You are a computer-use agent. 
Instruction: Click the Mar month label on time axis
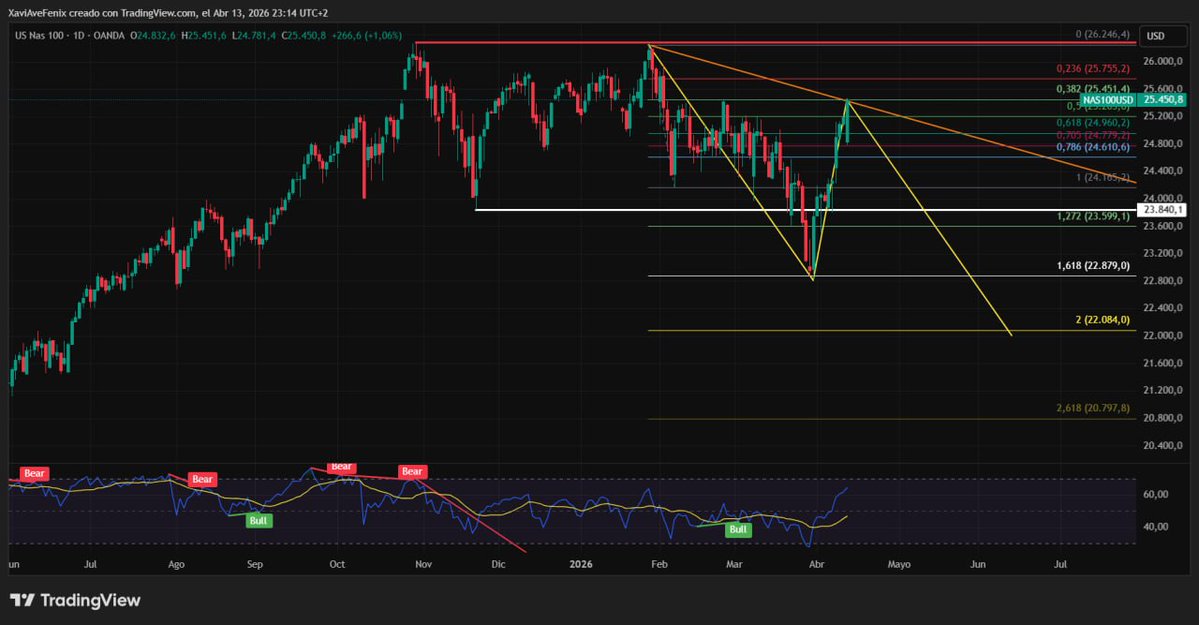tap(734, 565)
